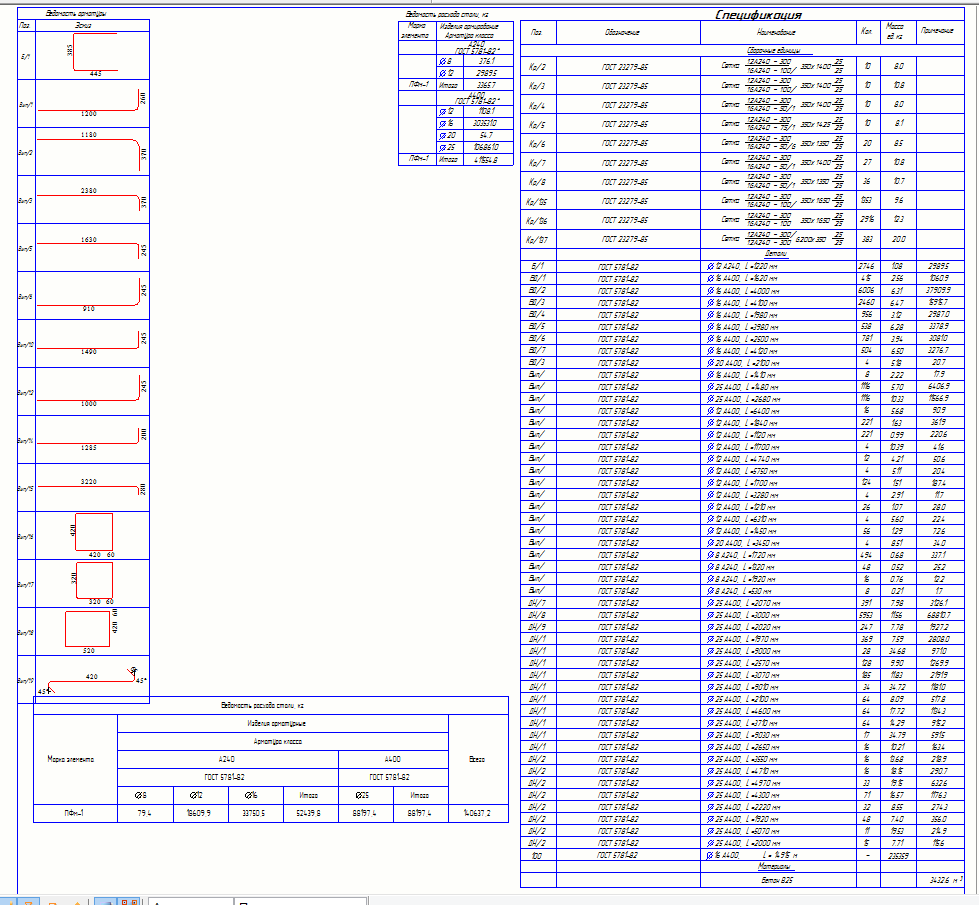Click the Обозначение column header
Screen dimensions: 979x905
pos(622,33)
